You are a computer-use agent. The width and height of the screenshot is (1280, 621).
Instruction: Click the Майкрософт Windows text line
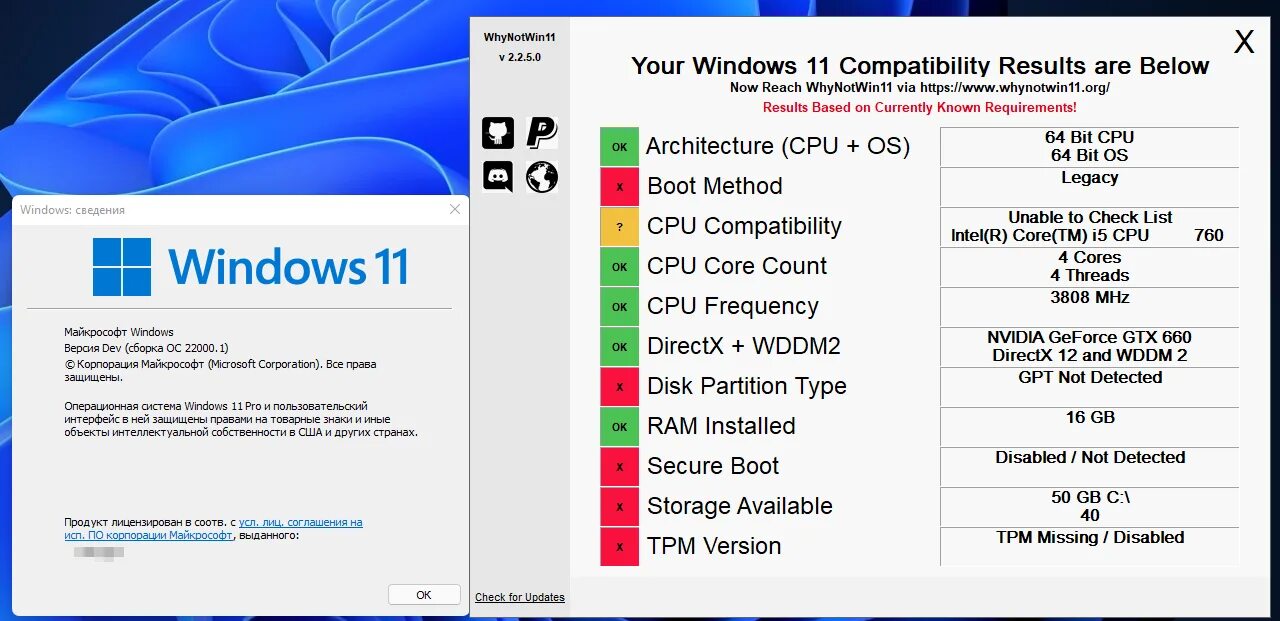119,332
